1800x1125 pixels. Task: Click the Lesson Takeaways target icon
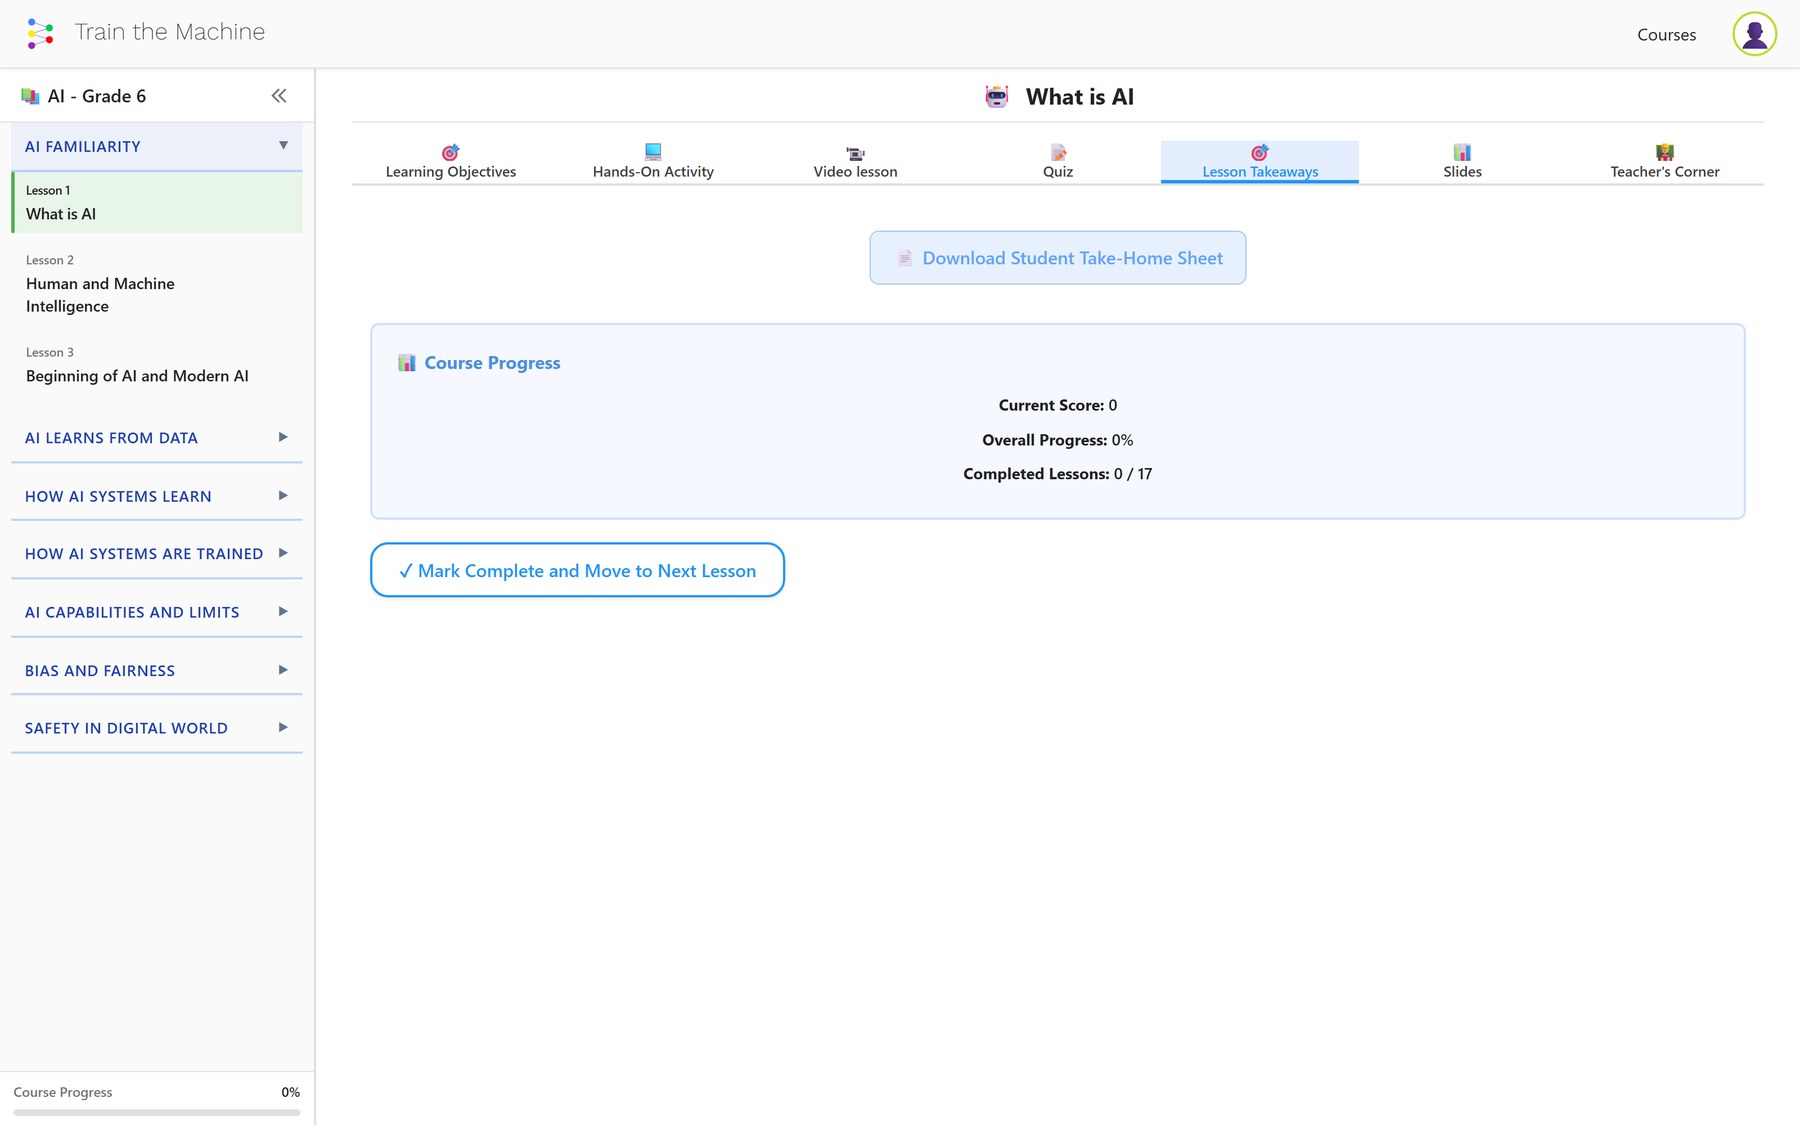point(1260,152)
